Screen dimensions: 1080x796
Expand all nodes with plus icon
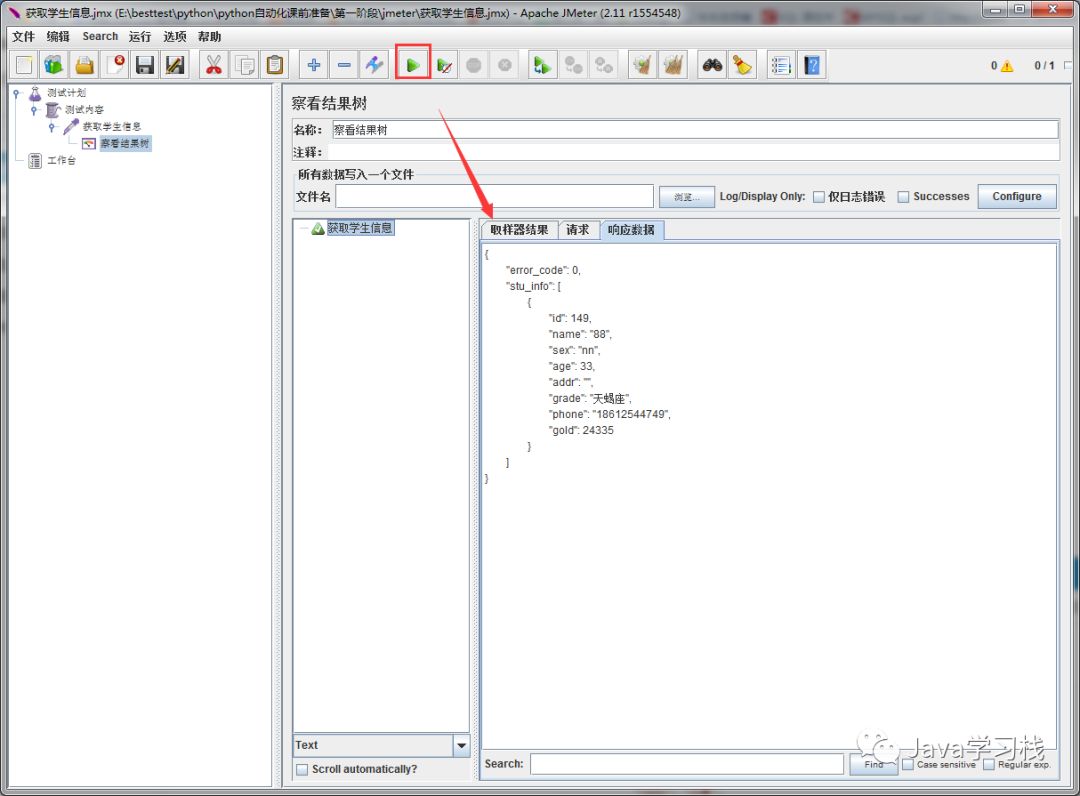pyautogui.click(x=313, y=65)
